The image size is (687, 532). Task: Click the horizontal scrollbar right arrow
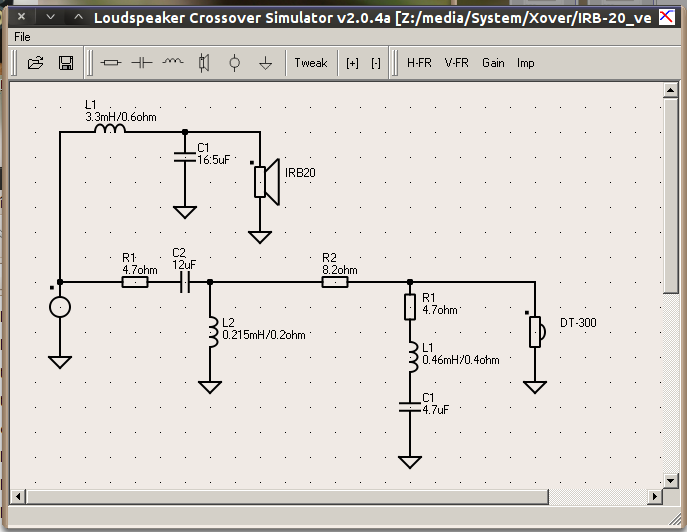[655, 497]
